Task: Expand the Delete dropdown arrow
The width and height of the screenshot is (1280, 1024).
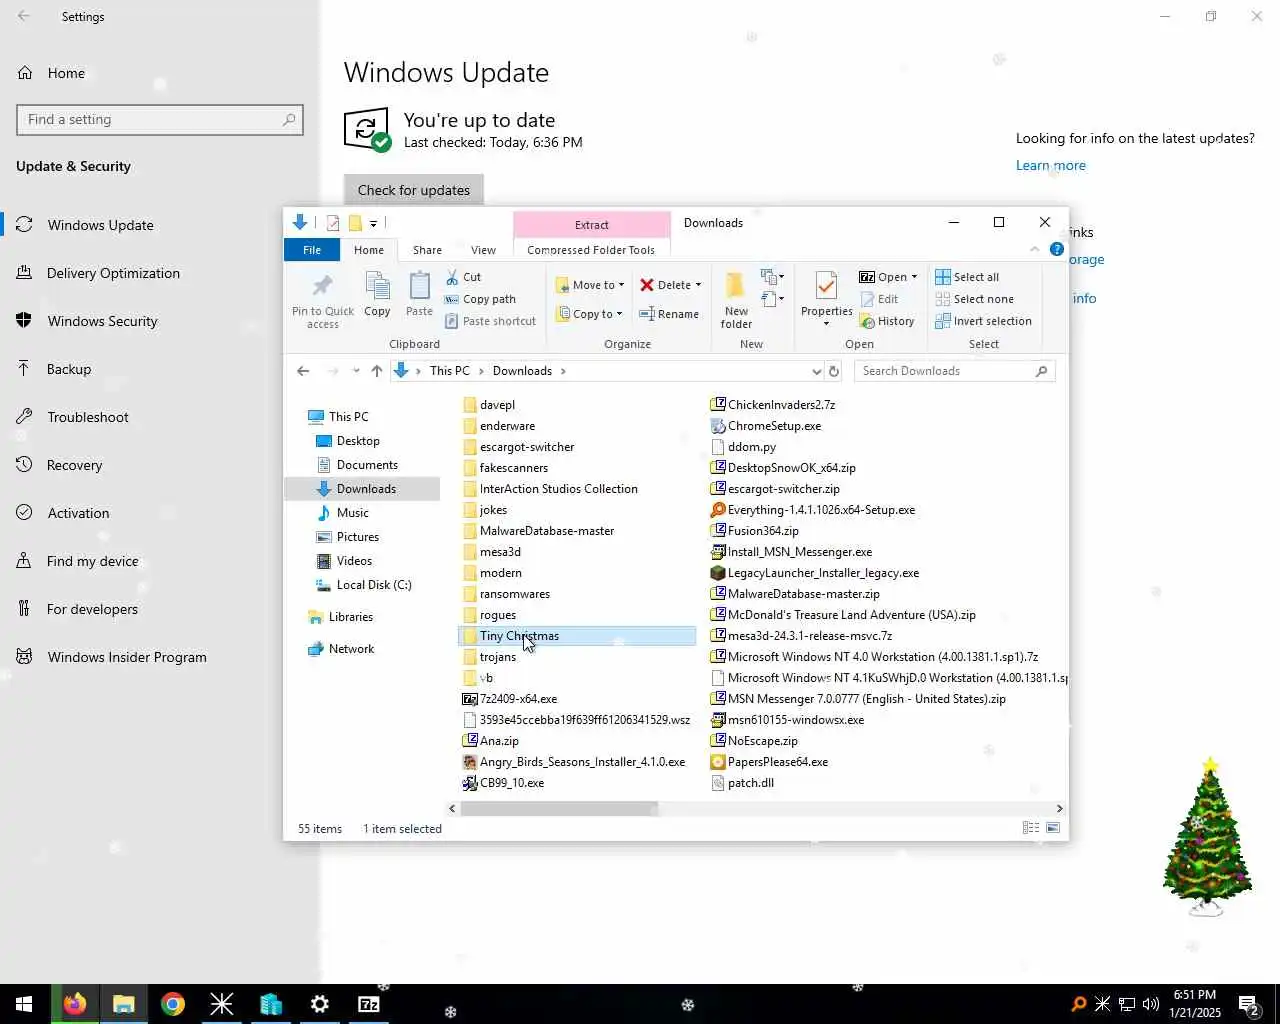Action: tap(698, 285)
